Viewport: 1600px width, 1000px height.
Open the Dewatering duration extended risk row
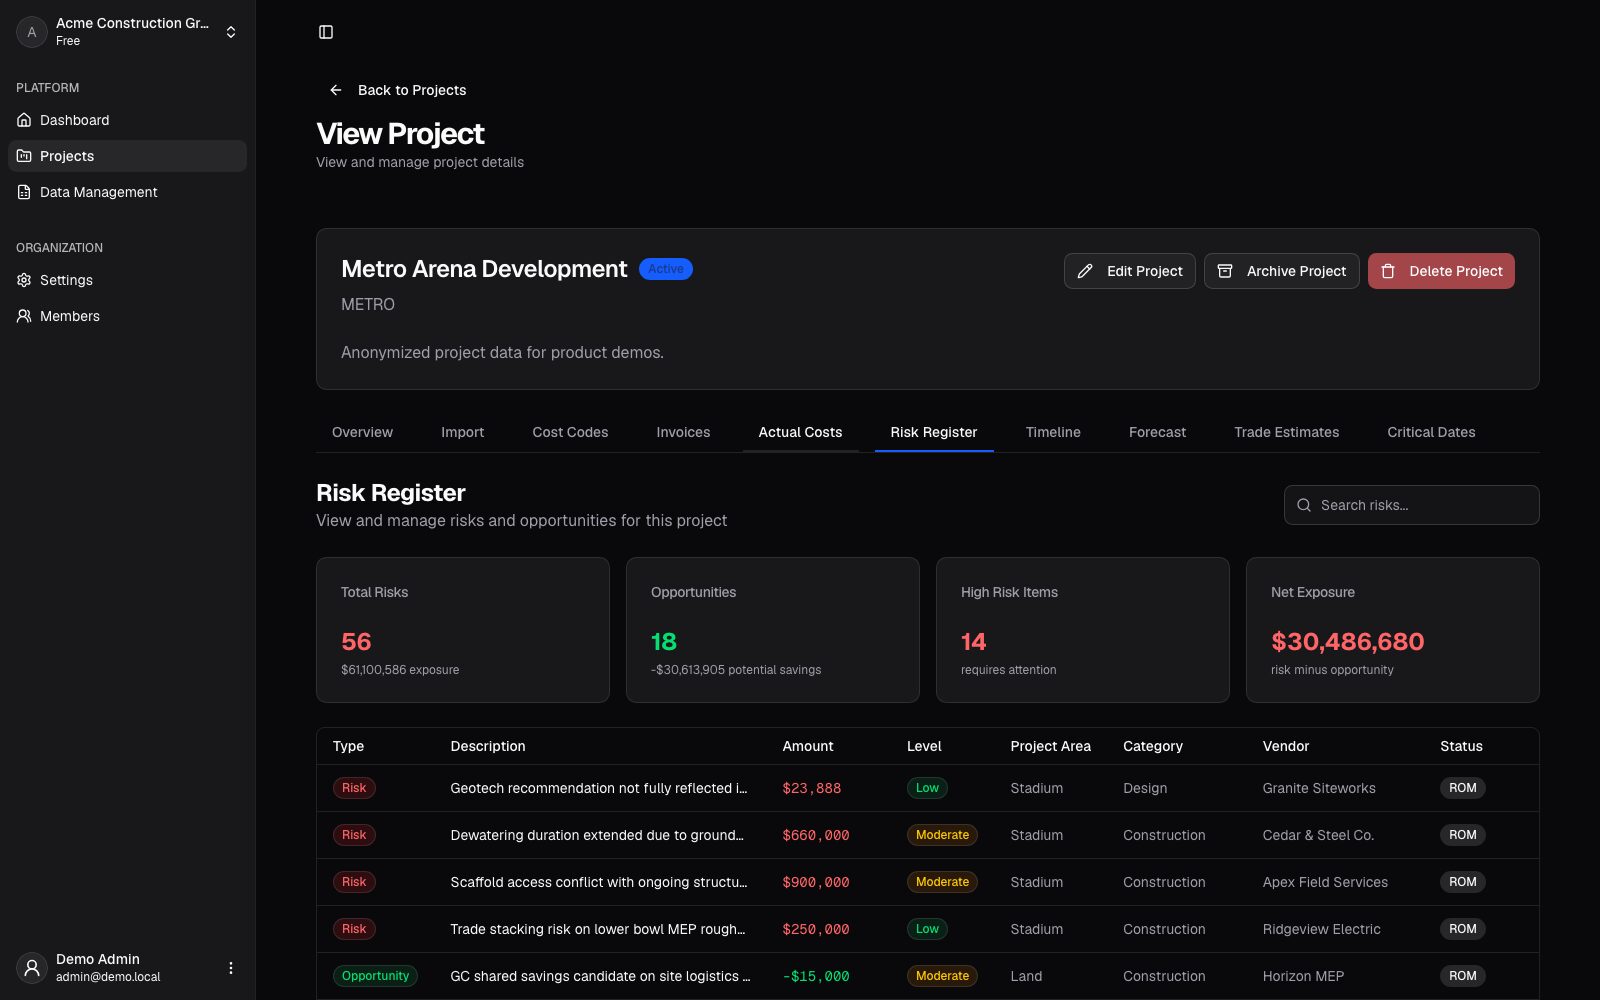(928, 835)
